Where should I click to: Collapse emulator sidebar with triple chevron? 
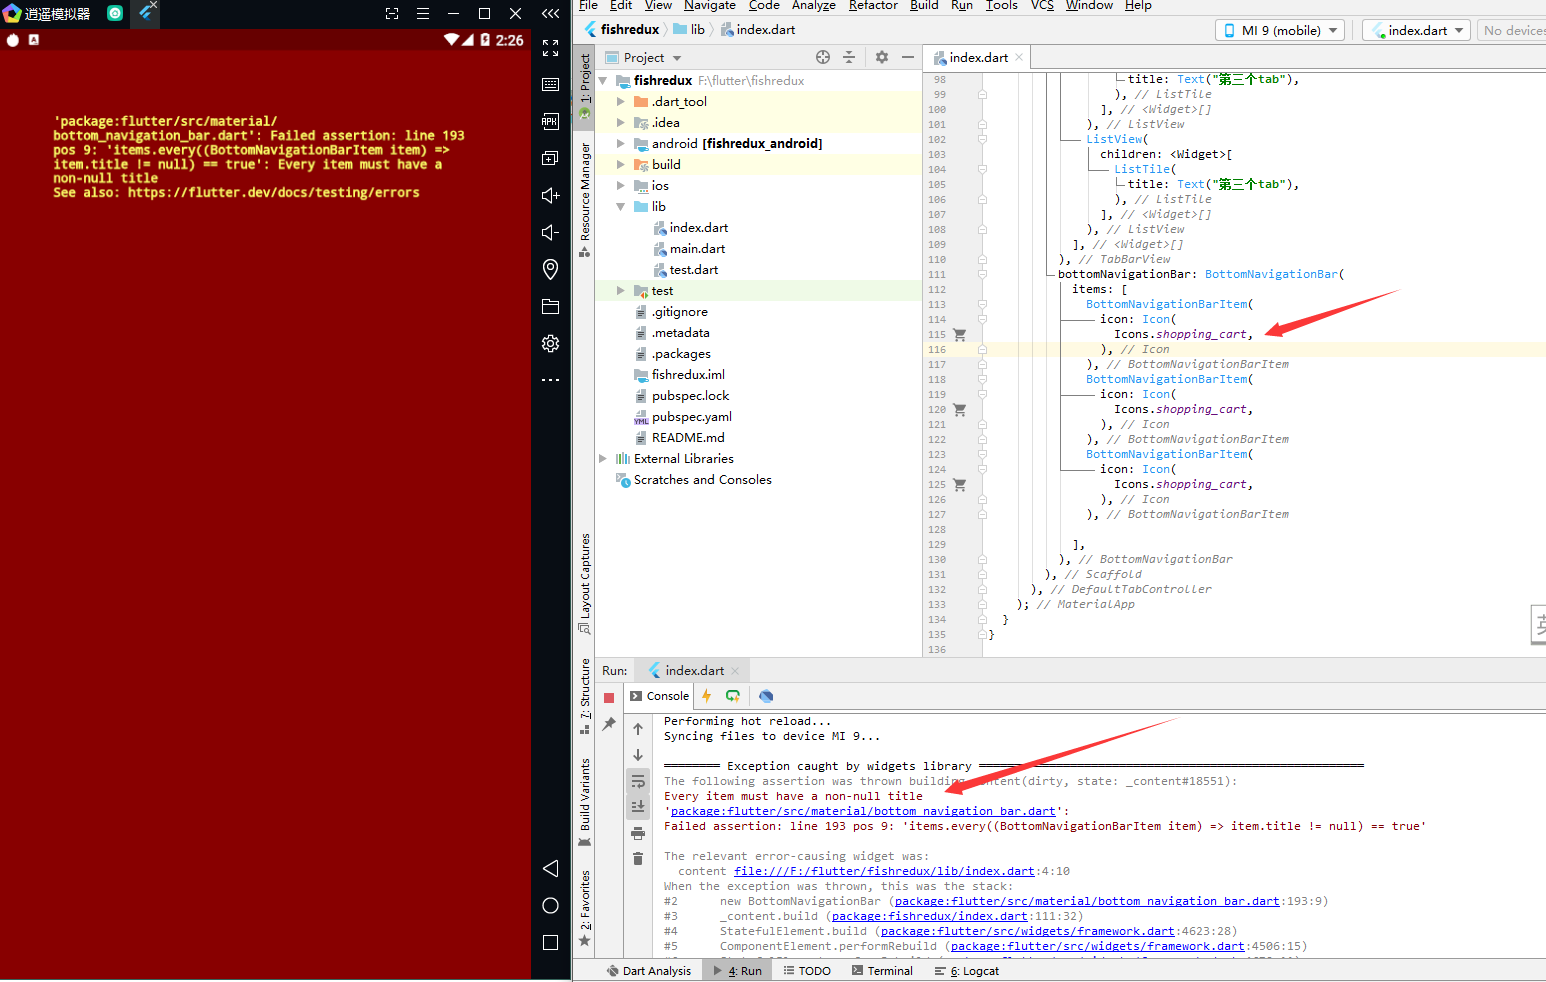[550, 13]
